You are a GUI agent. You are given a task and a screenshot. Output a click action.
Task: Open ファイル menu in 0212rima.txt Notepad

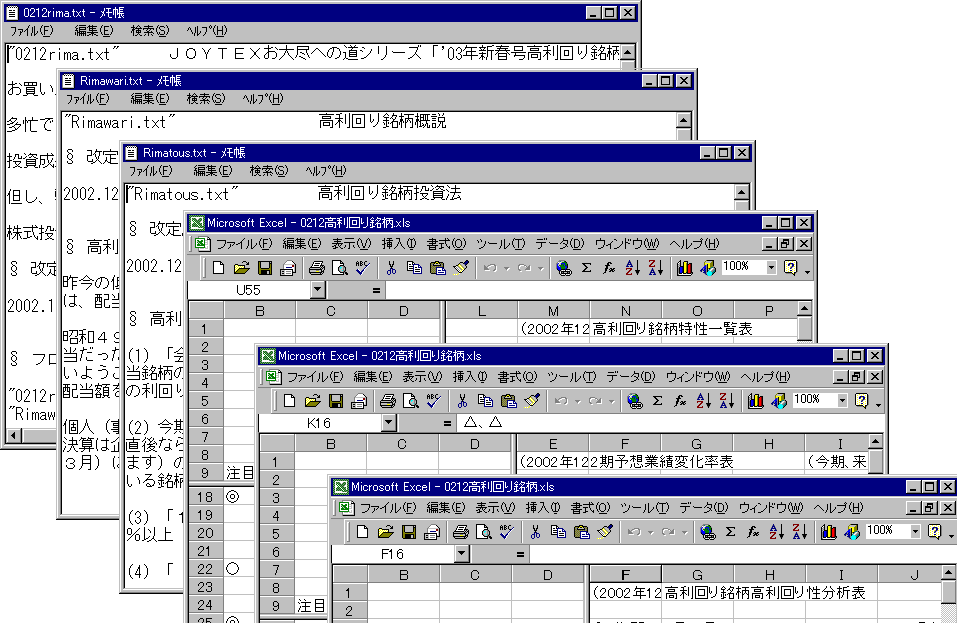coord(32,31)
